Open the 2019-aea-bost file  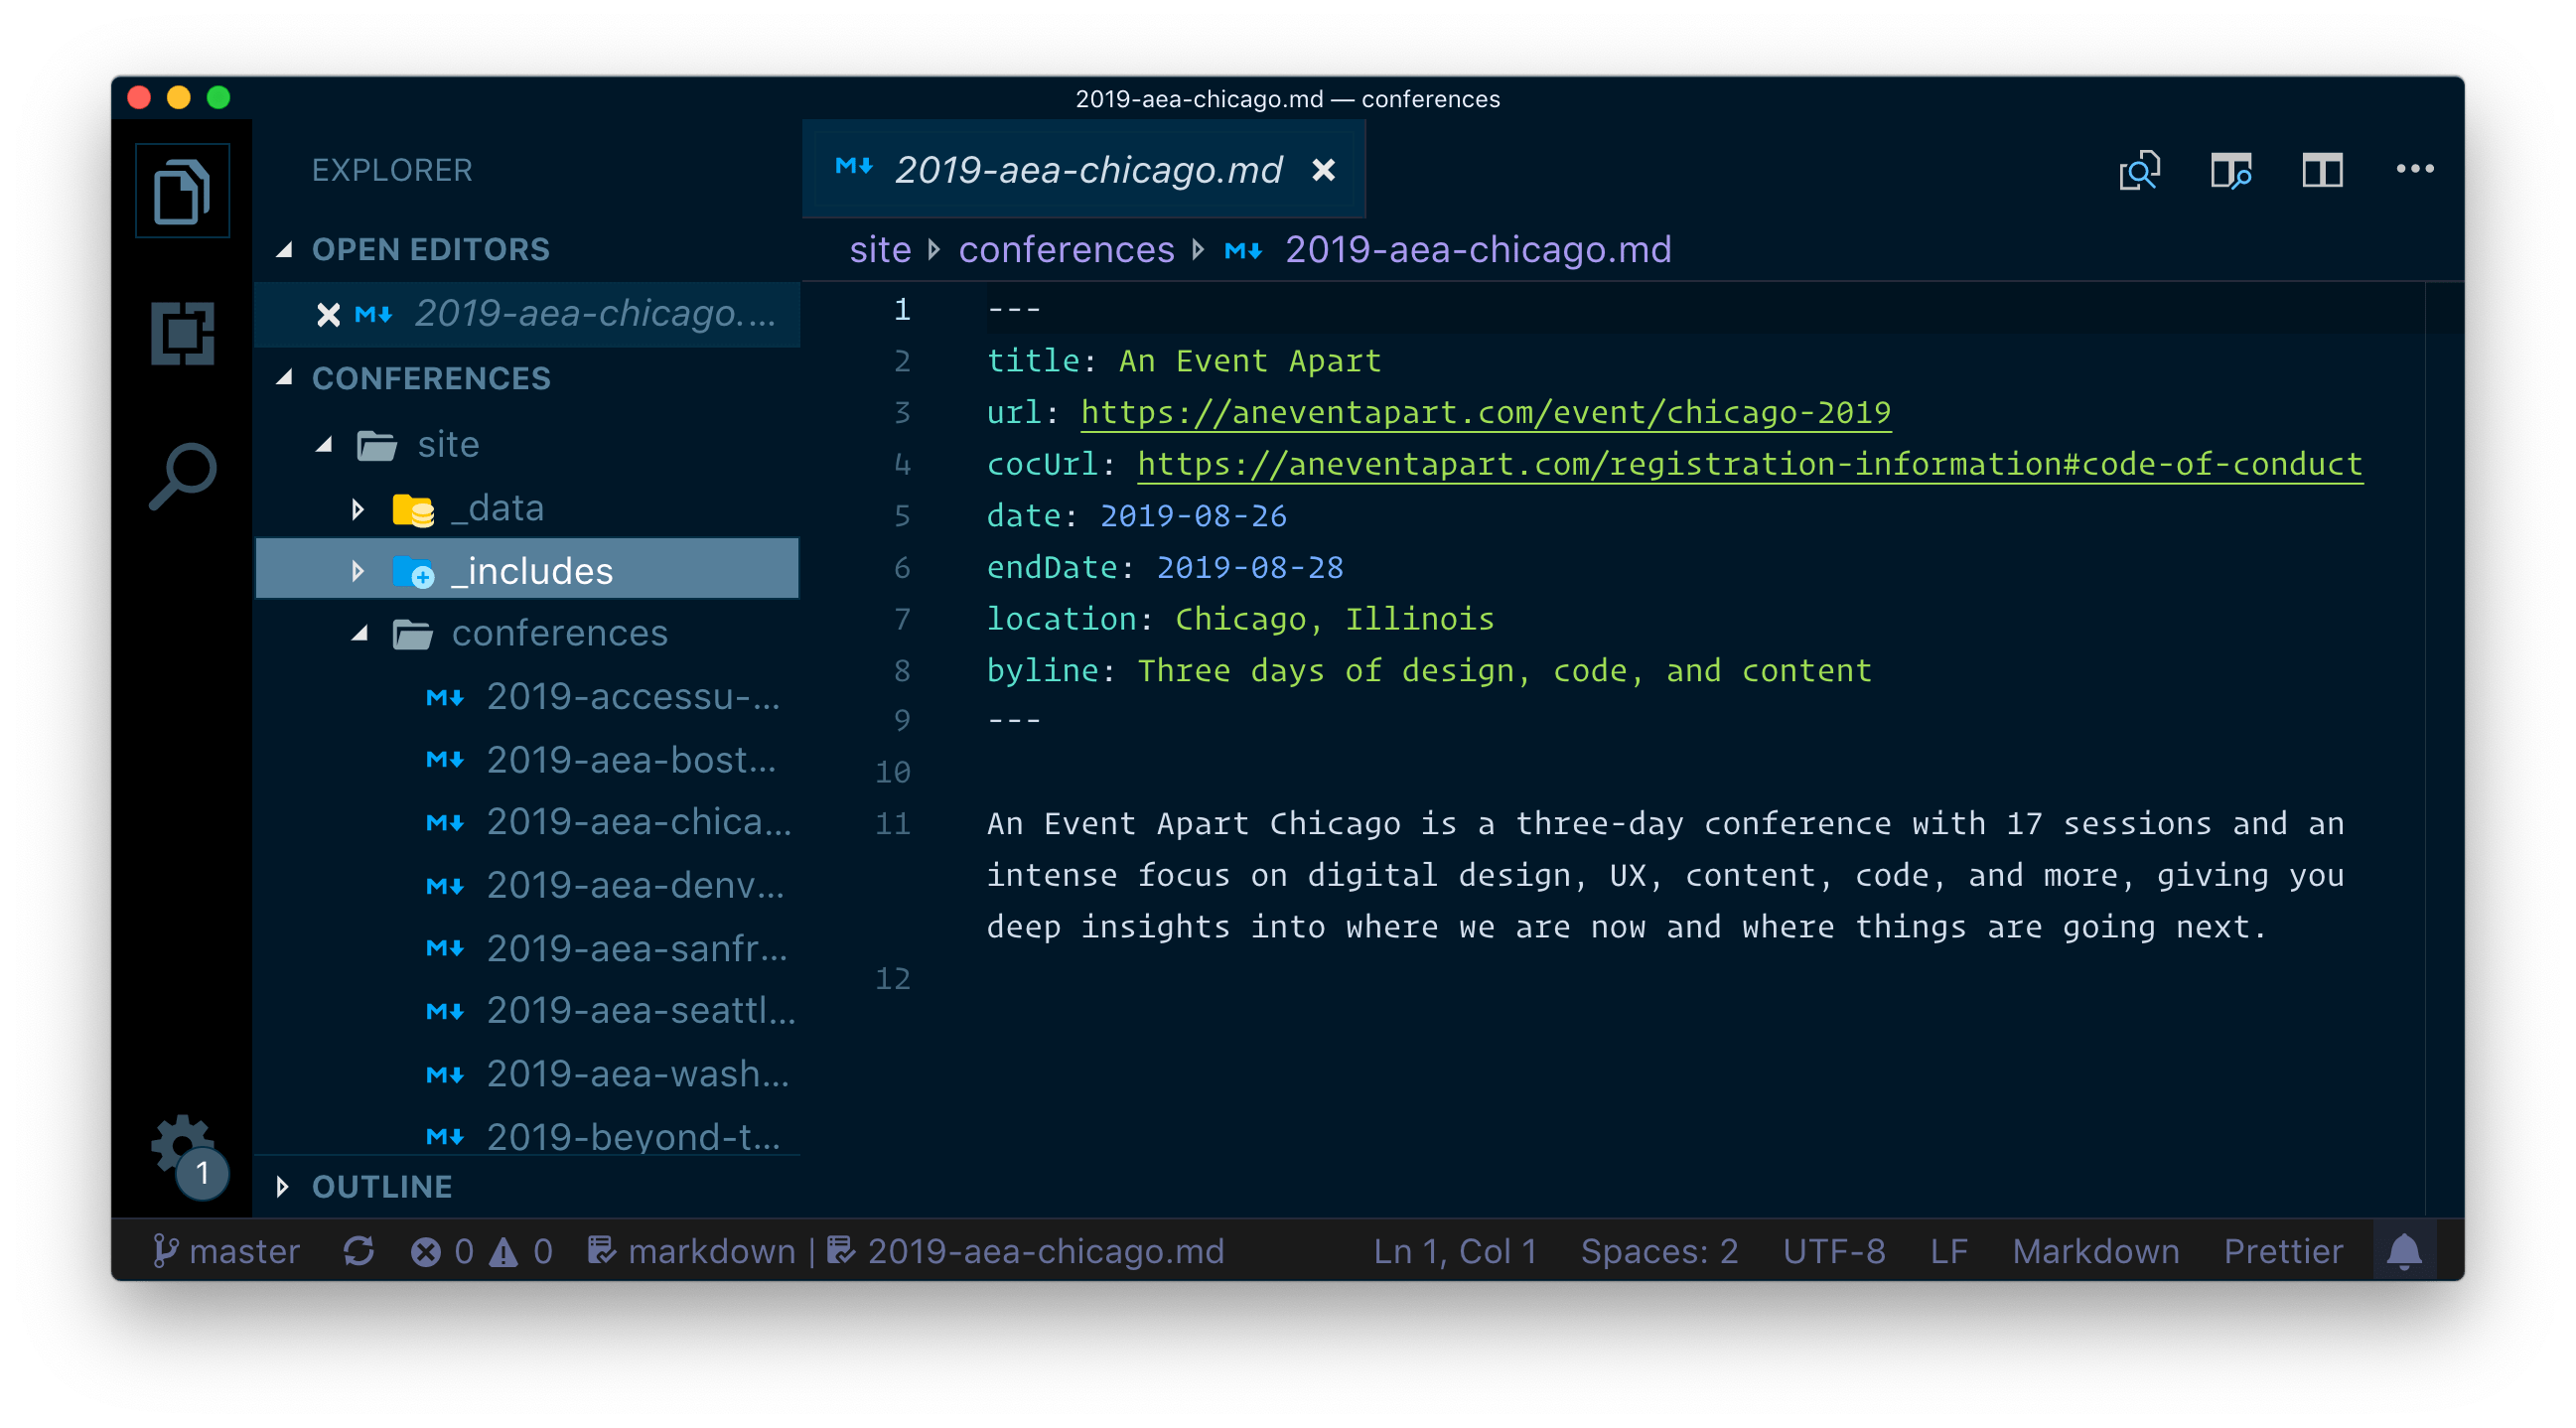(x=631, y=760)
